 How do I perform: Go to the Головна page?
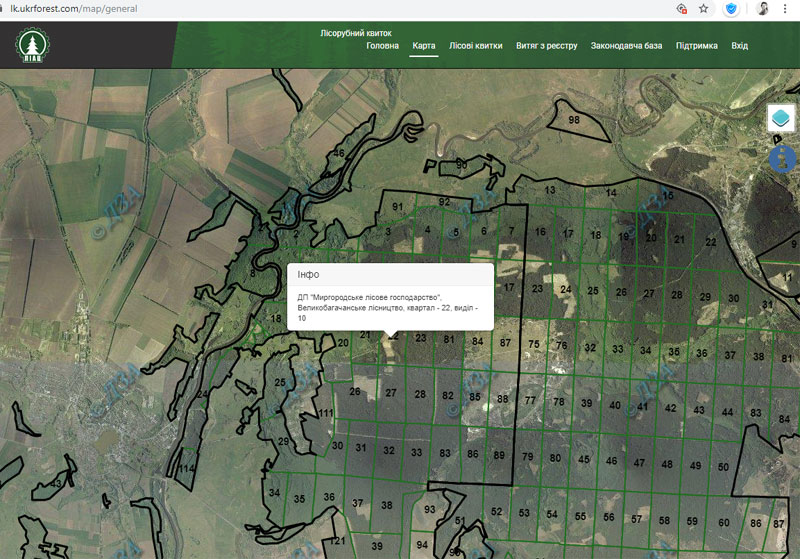(383, 46)
